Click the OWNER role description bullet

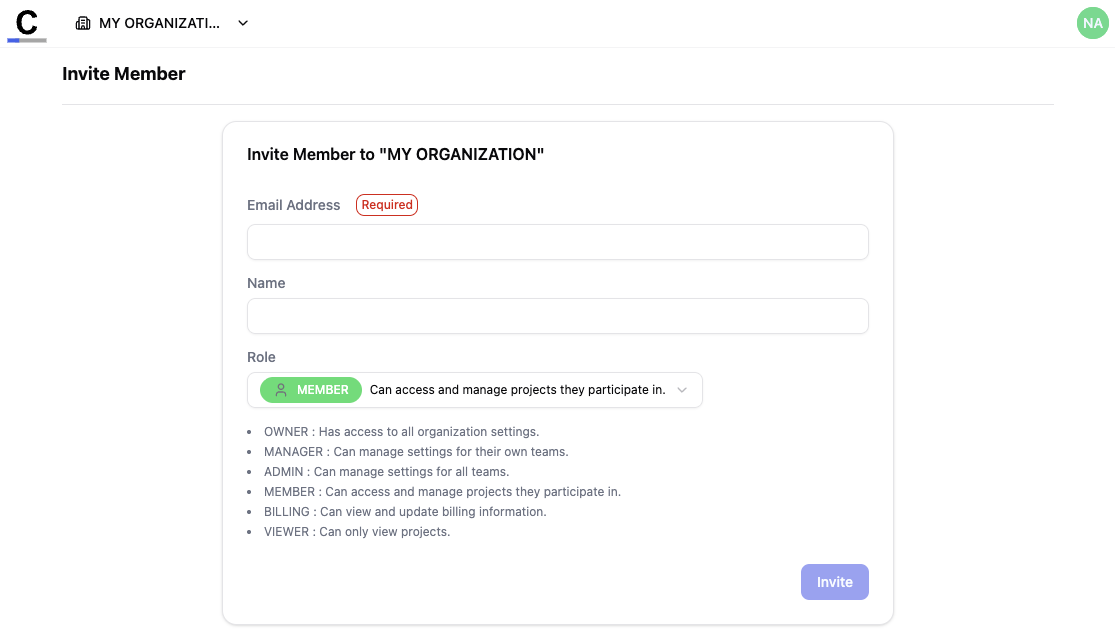click(400, 431)
